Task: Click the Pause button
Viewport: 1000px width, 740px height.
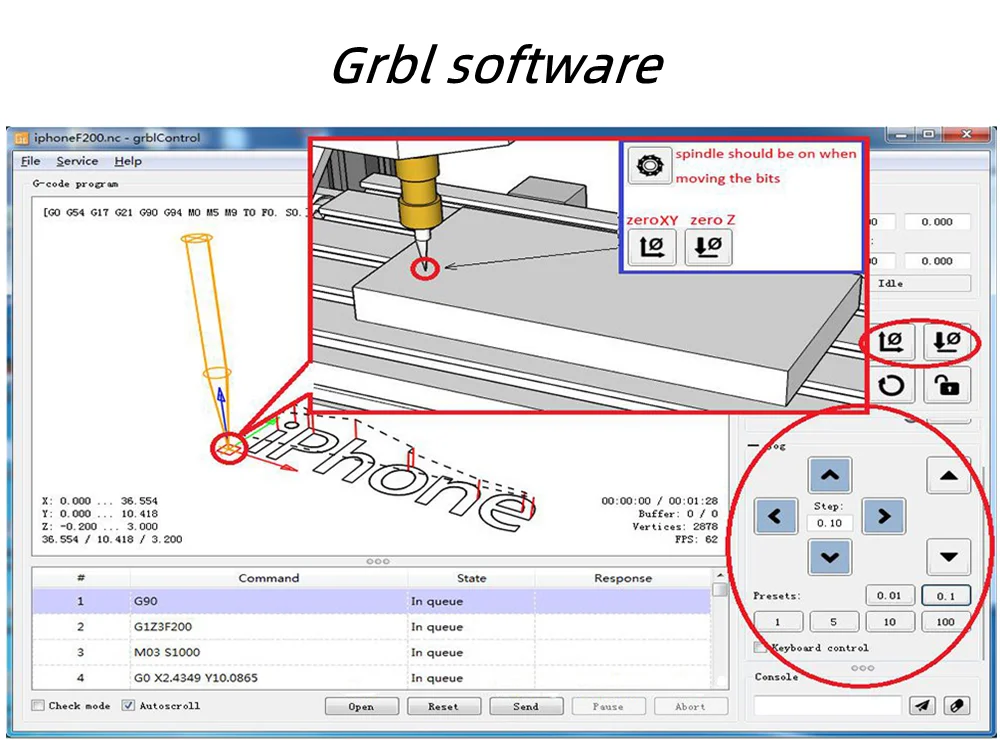Action: pyautogui.click(x=608, y=706)
